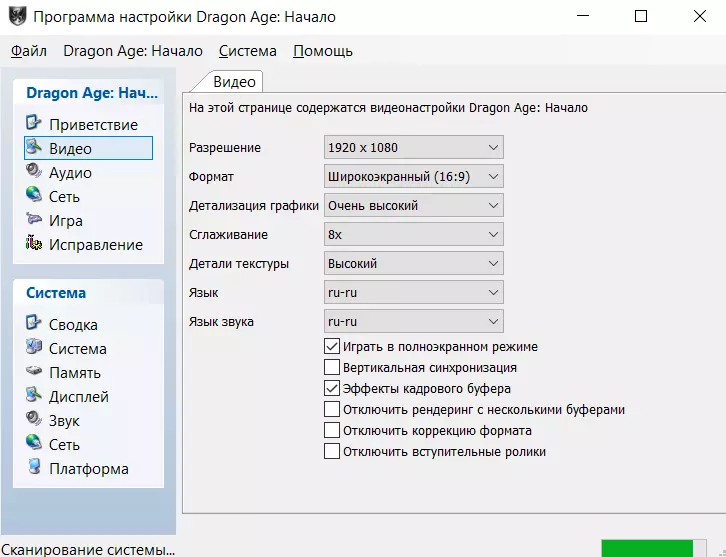Click the Dragon Age shield icon in title bar

point(18,16)
